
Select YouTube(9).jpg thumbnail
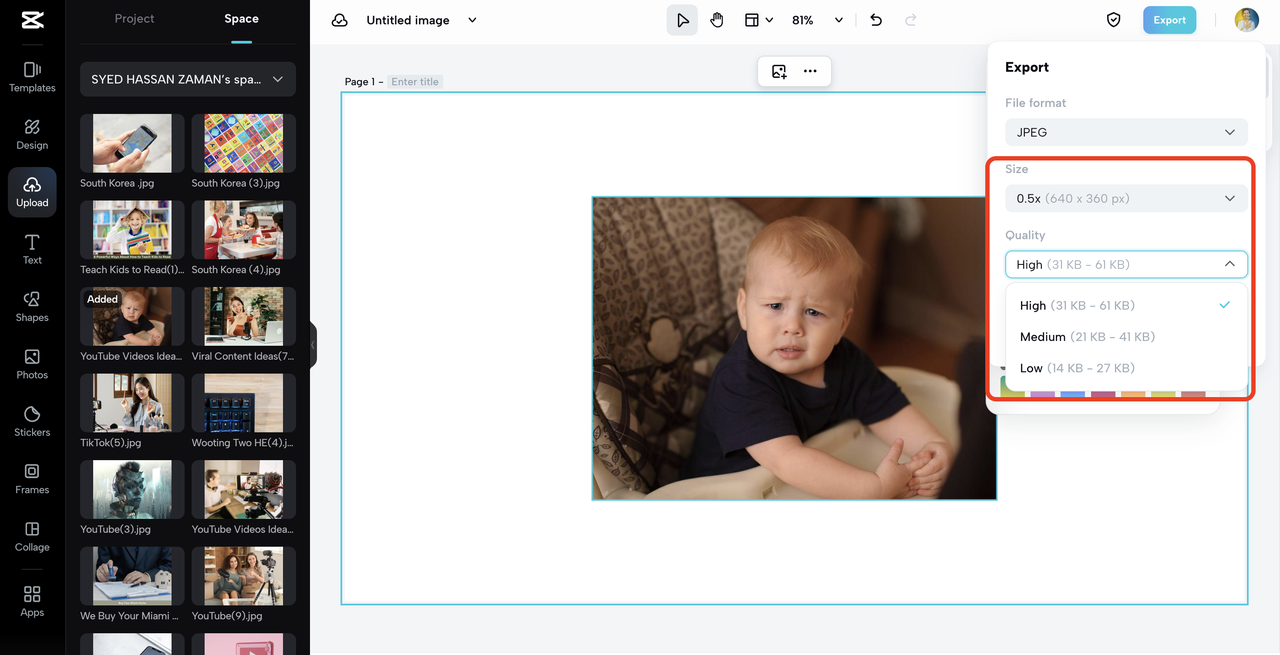(x=243, y=575)
